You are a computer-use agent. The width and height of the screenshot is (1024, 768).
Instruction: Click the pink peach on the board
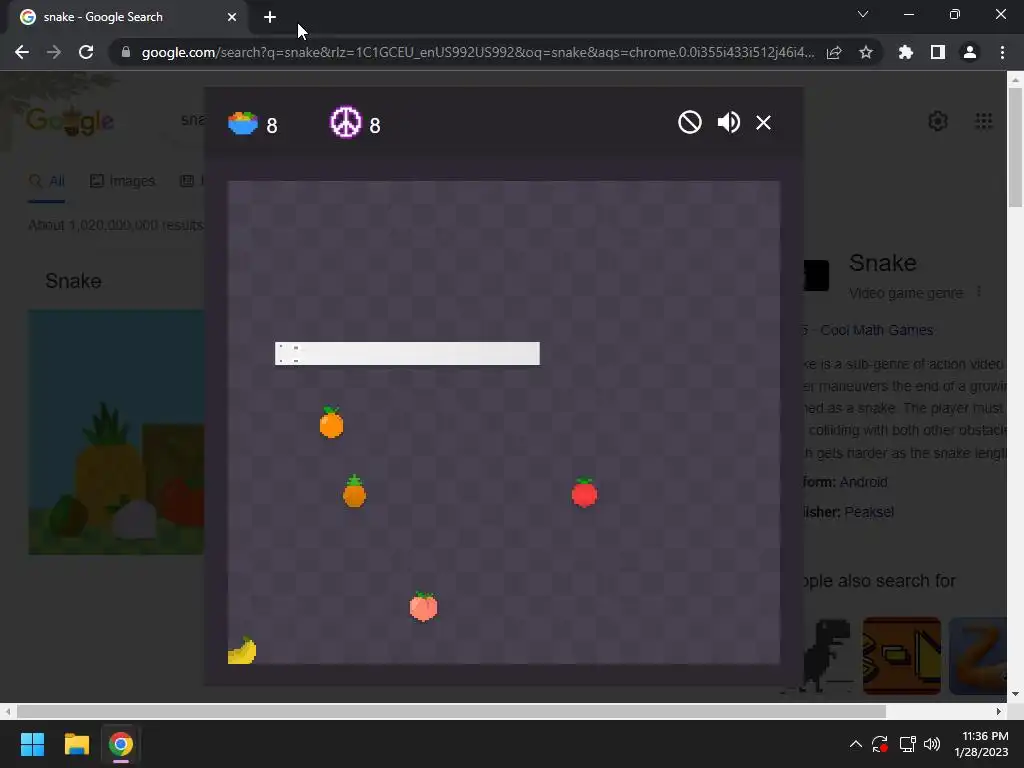click(423, 607)
